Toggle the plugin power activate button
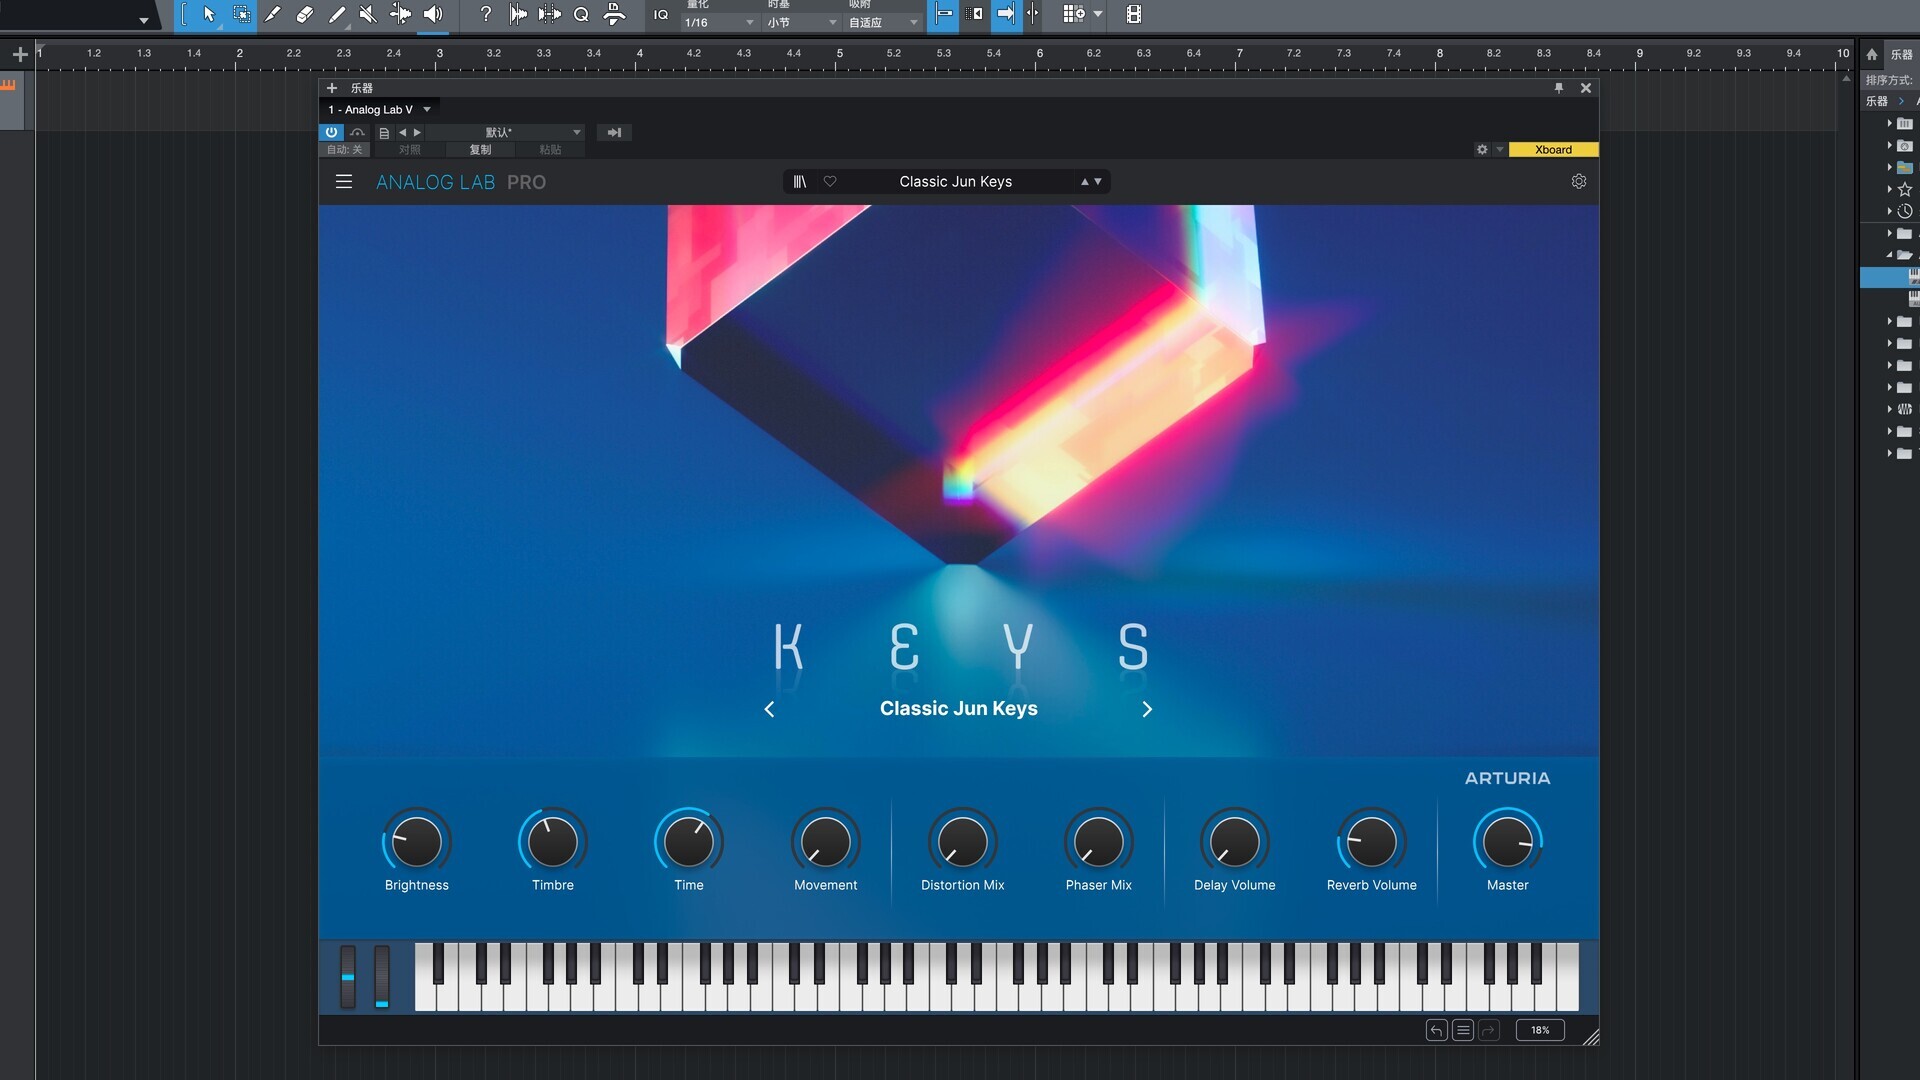The width and height of the screenshot is (1920, 1080). [x=331, y=132]
